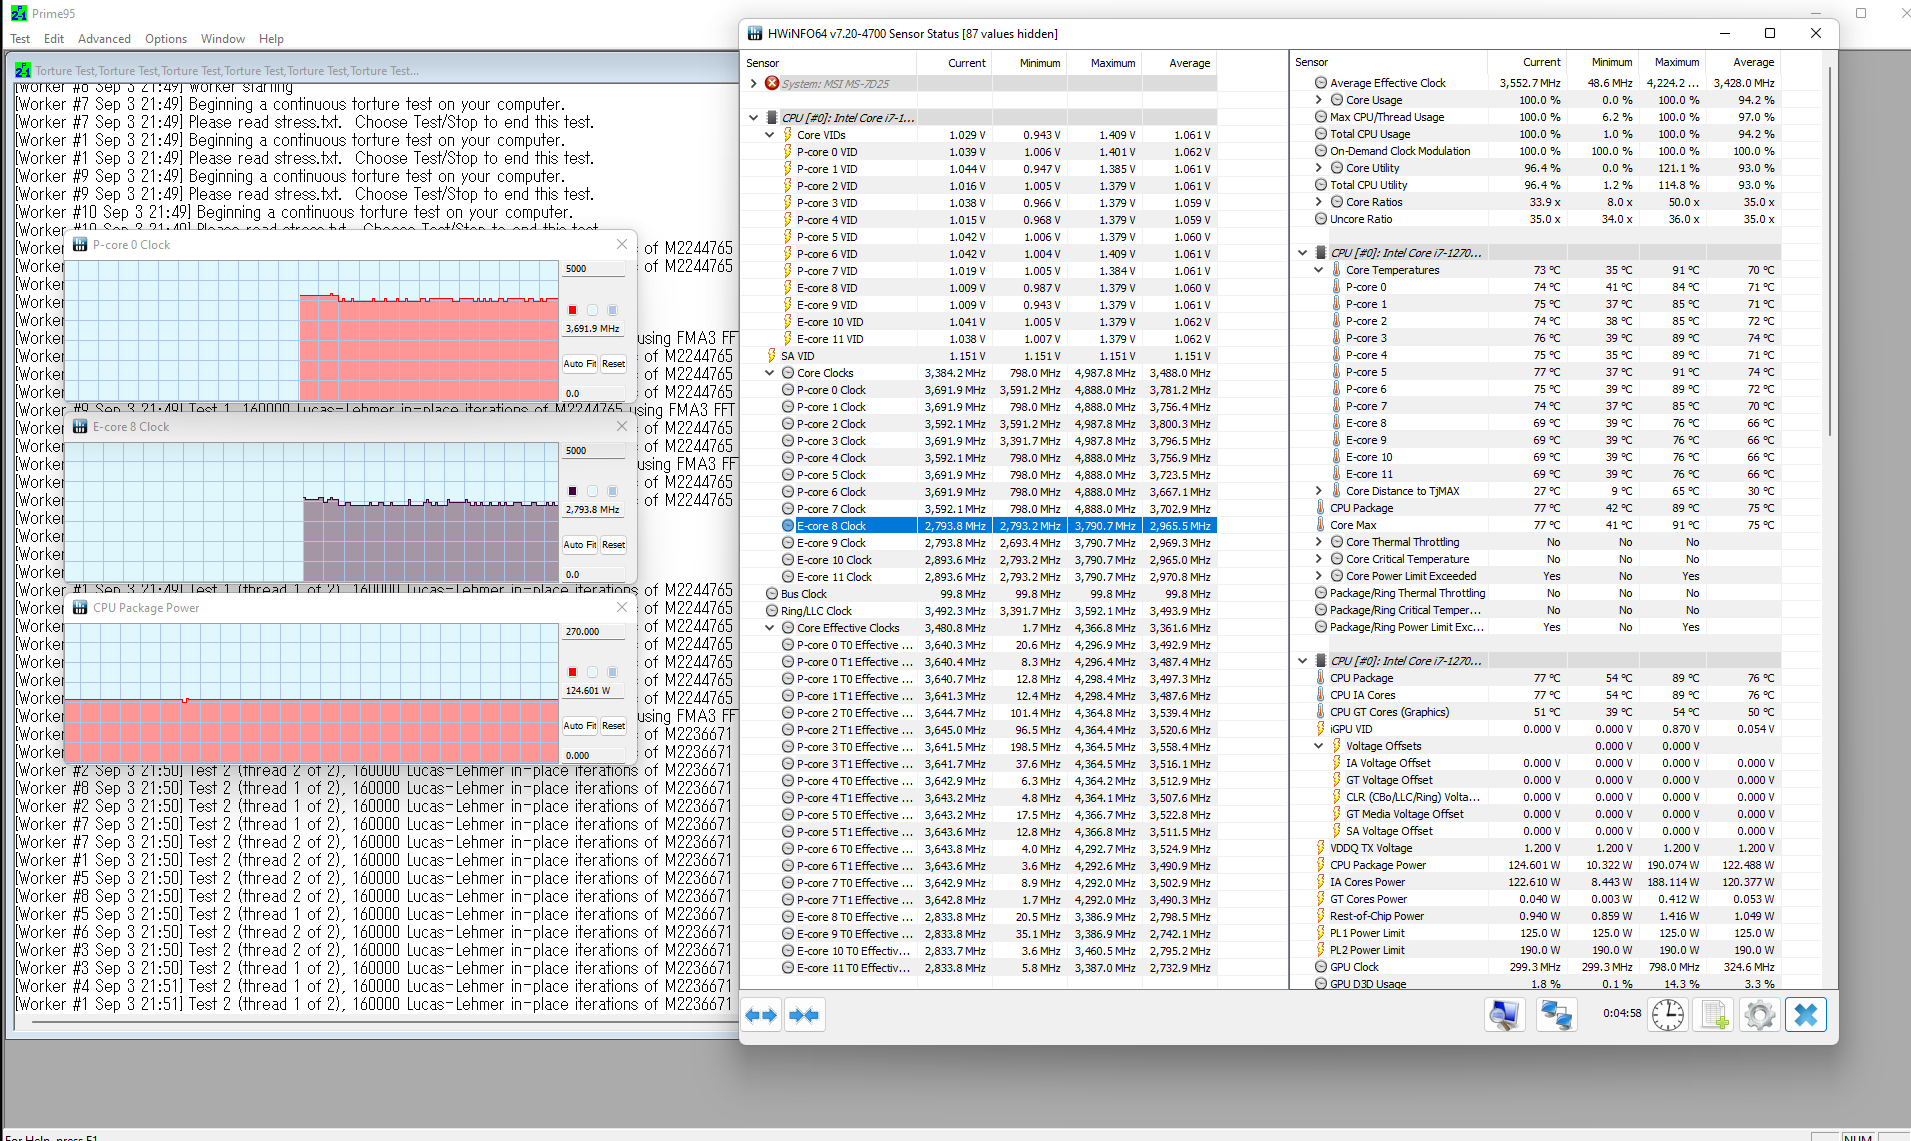Click the remote network computers icon in HWiNFO

pos(1556,1015)
